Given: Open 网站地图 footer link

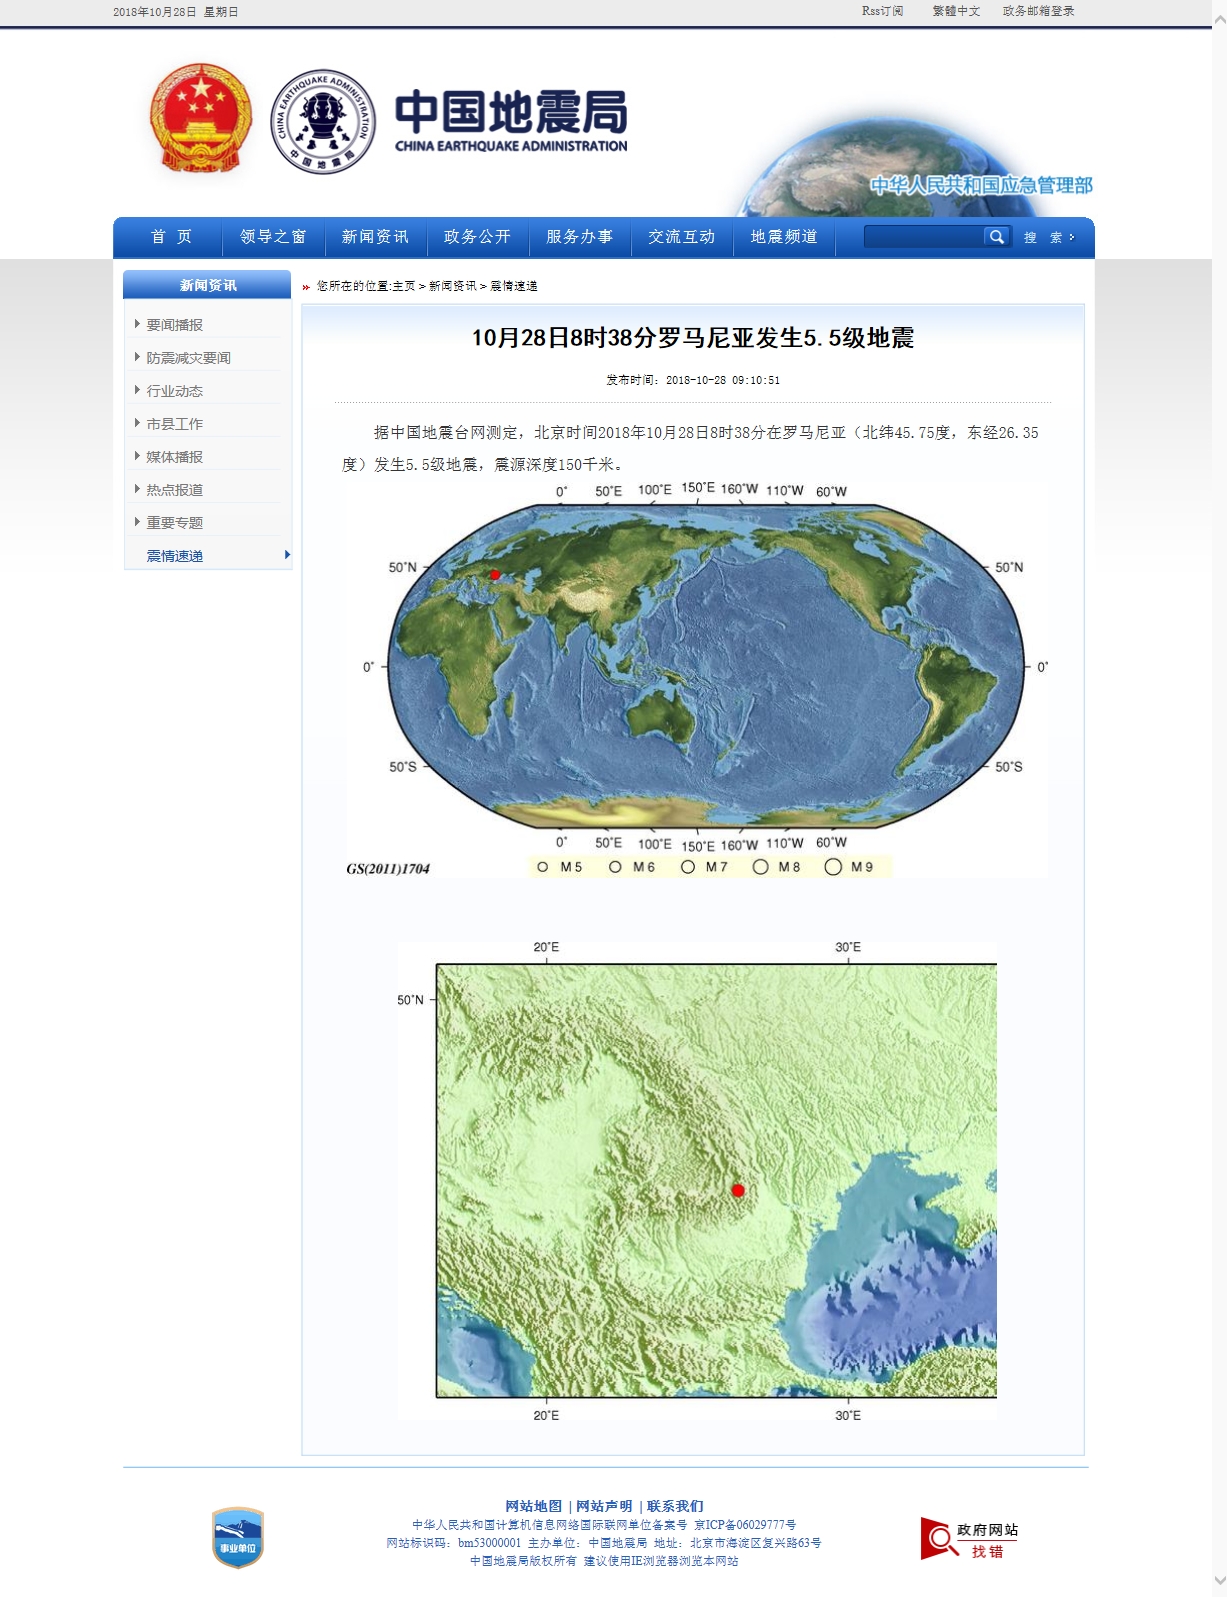Looking at the screenshot, I should [x=533, y=1506].
